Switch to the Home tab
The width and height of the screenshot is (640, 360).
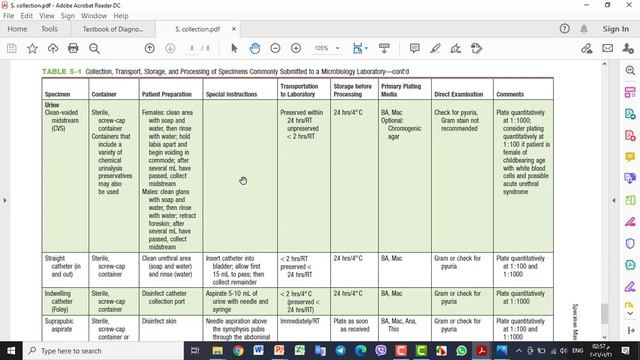pos(17,29)
